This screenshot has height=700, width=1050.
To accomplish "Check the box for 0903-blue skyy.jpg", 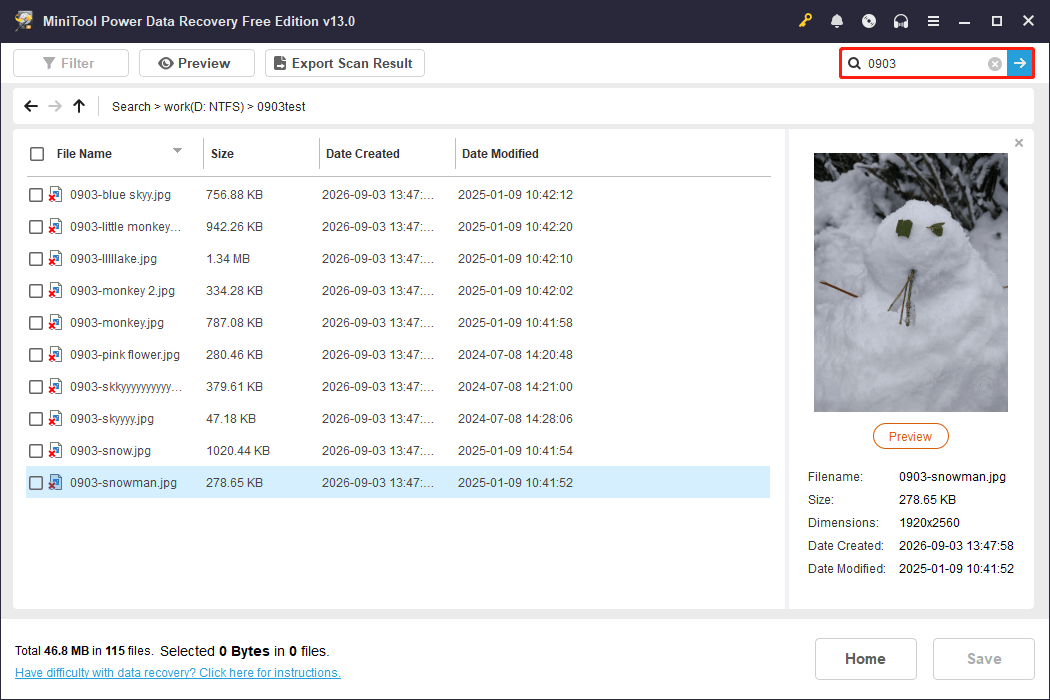I will (x=36, y=195).
